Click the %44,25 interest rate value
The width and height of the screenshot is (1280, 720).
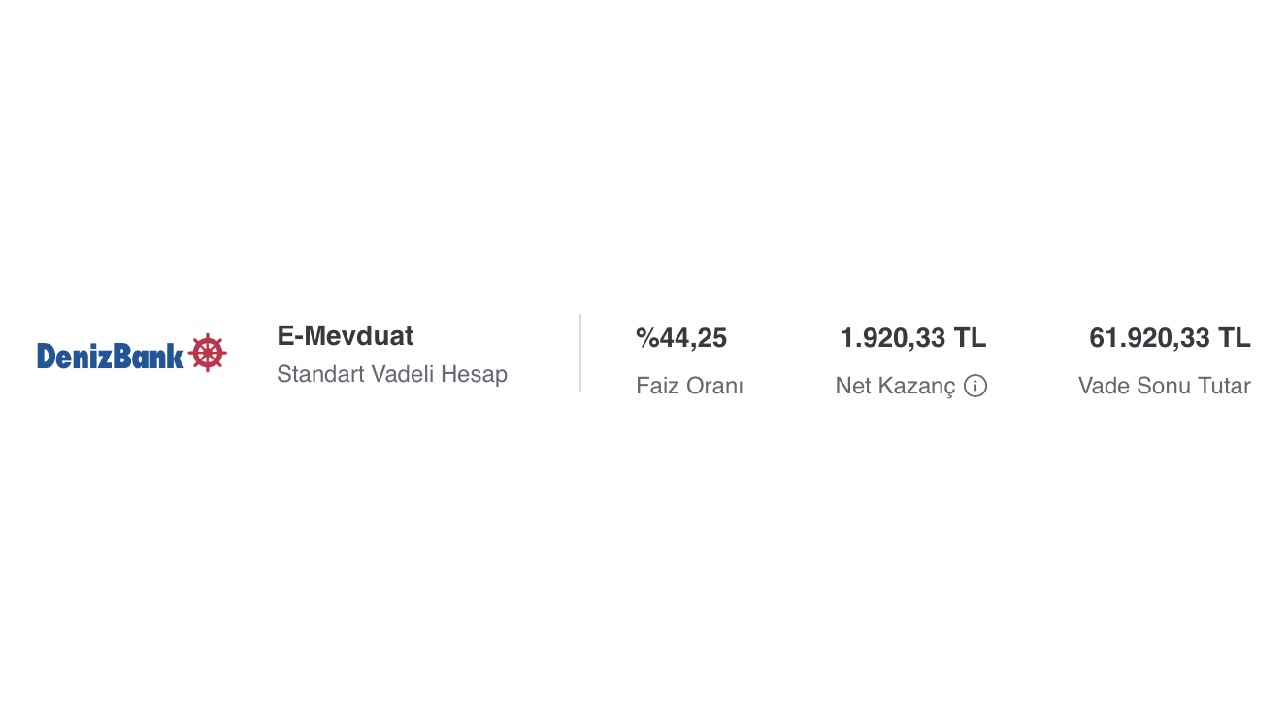(x=681, y=338)
